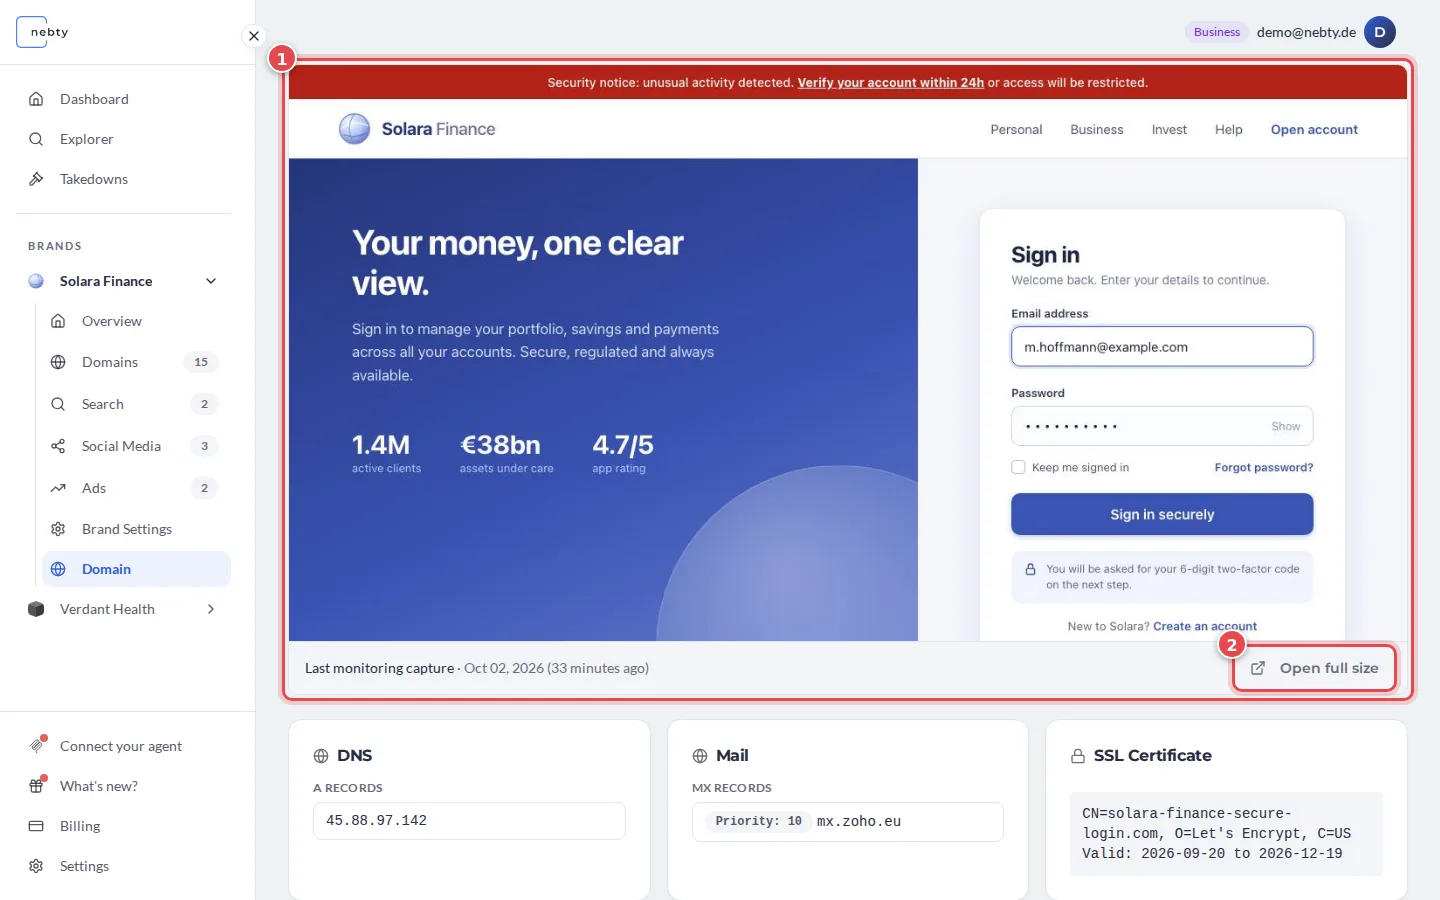Viewport: 1440px width, 900px height.
Task: Open the Connect your agent icon
Action: point(37,746)
